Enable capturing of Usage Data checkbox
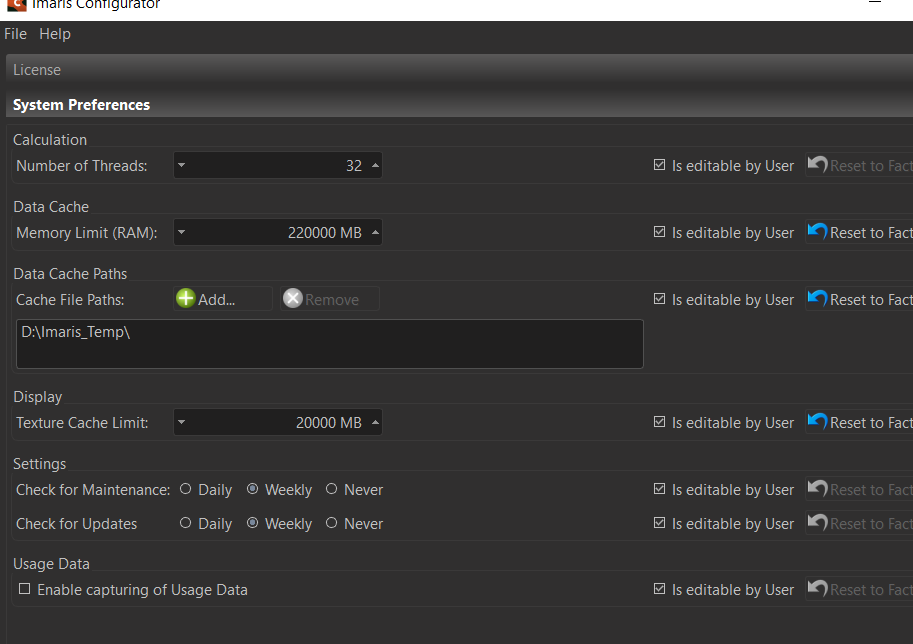Viewport: 913px width, 644px height. (x=24, y=590)
